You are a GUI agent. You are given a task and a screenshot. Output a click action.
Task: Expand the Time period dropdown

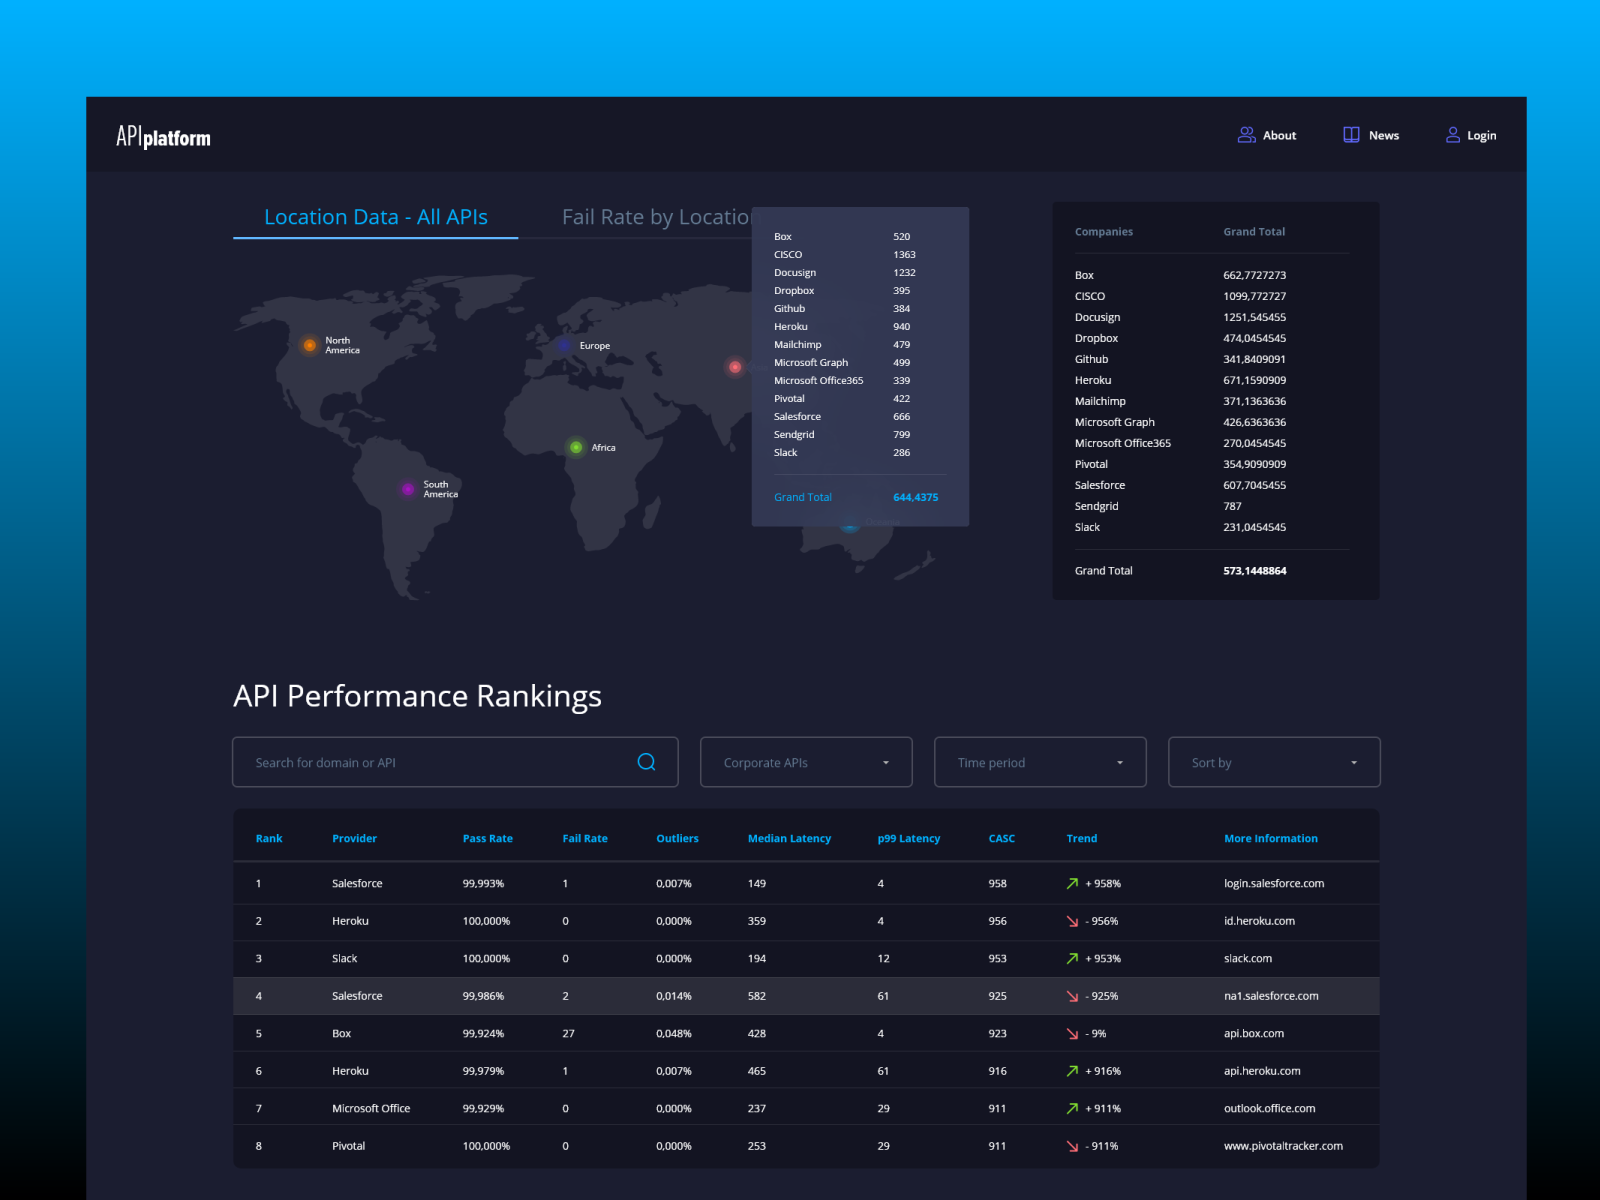click(x=1040, y=762)
